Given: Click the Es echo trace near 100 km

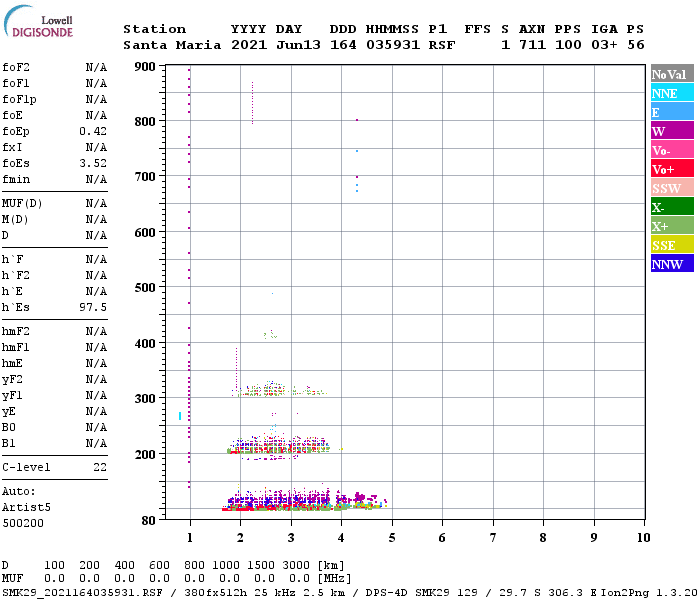Looking at the screenshot, I should pyautogui.click(x=304, y=500).
